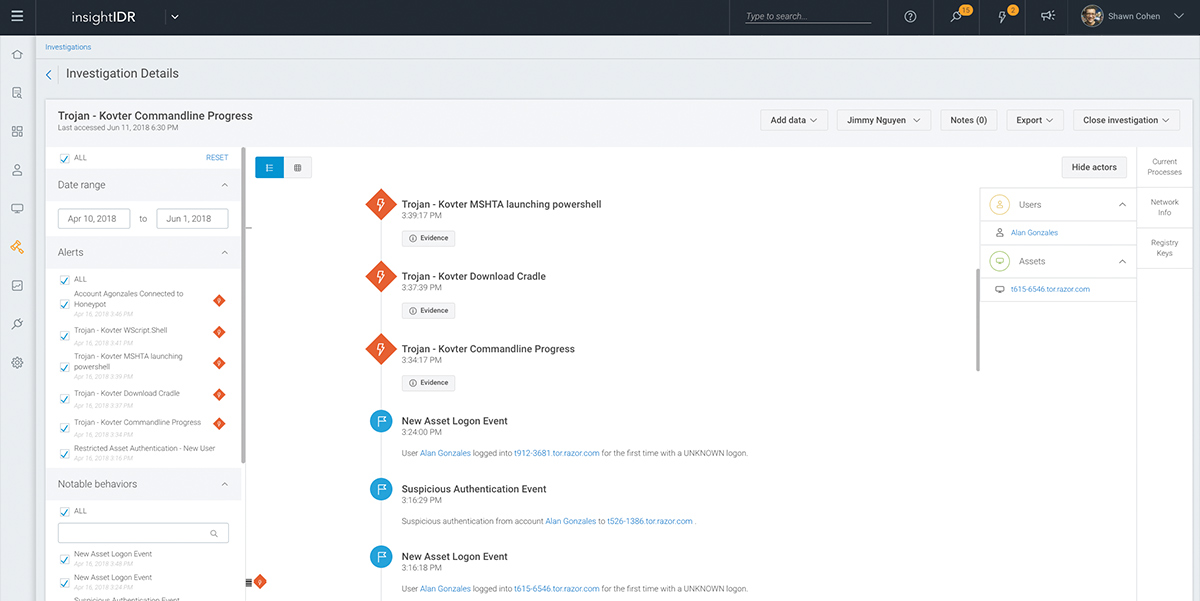Open the t615-6546.tor.razor.com asset link
The width and height of the screenshot is (1200, 601).
pyautogui.click(x=1049, y=289)
